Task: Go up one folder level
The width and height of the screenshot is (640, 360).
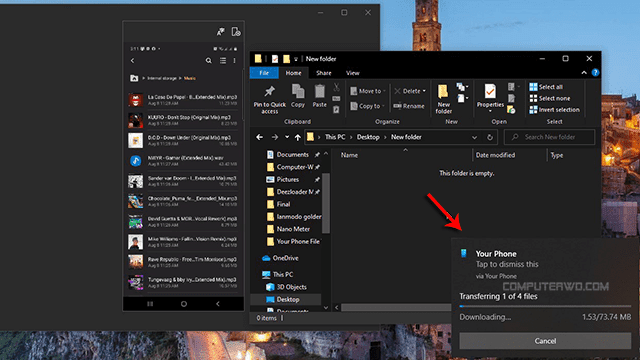Action: 298,137
